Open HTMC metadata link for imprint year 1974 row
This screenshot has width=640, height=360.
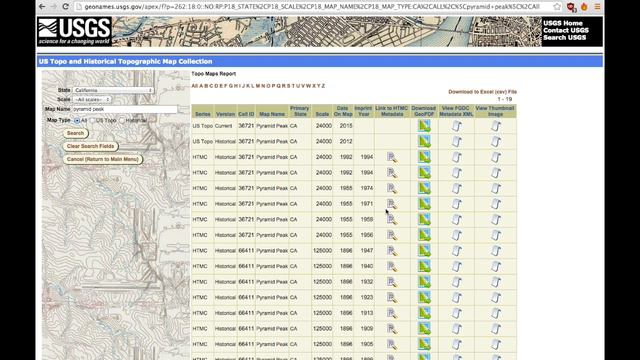click(392, 189)
